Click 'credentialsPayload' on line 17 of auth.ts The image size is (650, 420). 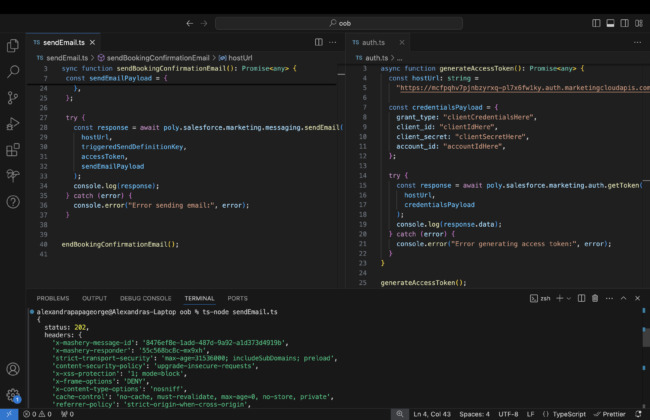click(x=439, y=205)
